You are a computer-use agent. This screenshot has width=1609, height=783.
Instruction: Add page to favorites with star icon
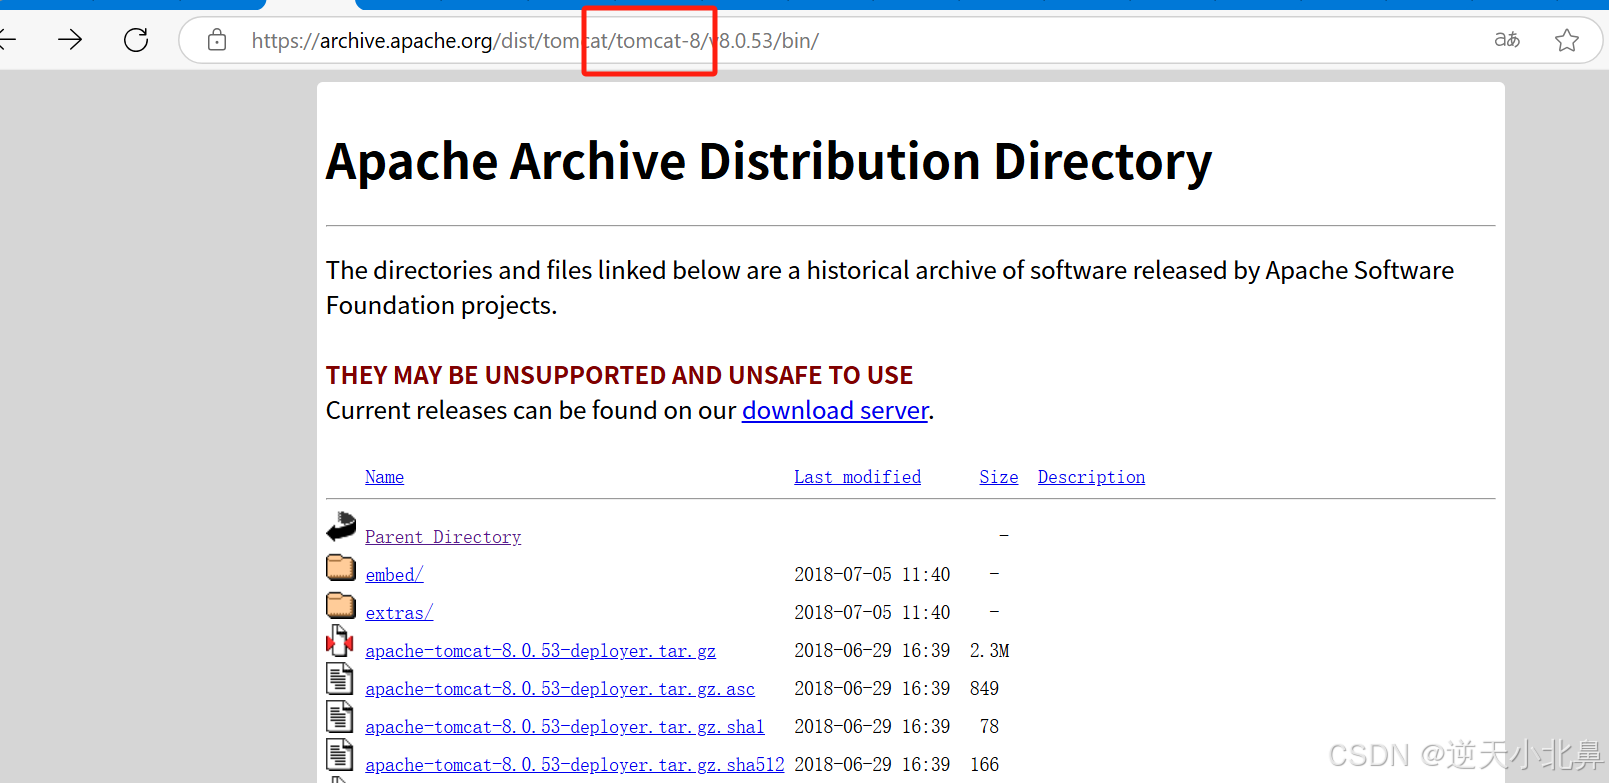(x=1567, y=40)
